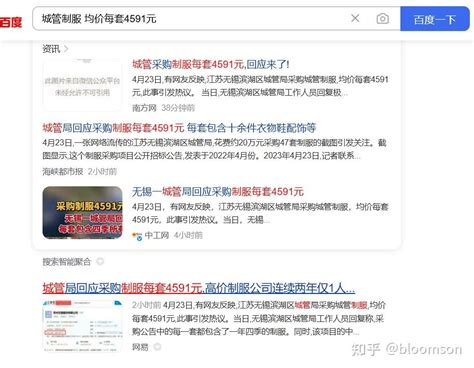
Task: Open the procurement screenshot thumbnail from 网易
Action: click(x=82, y=326)
